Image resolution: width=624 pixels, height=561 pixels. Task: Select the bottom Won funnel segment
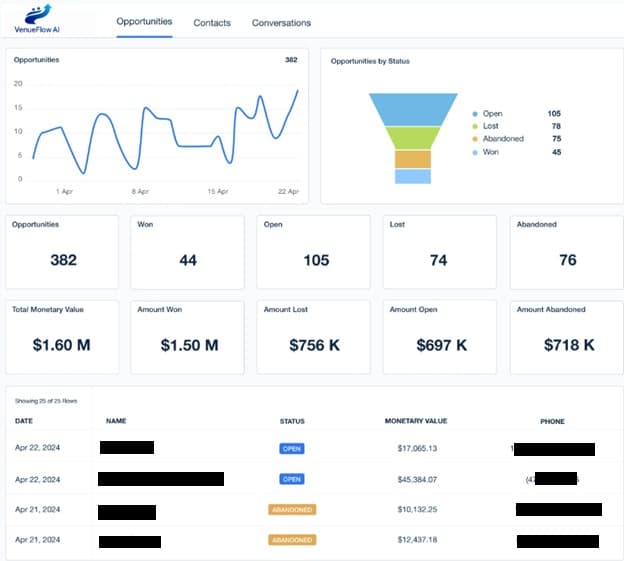413,176
